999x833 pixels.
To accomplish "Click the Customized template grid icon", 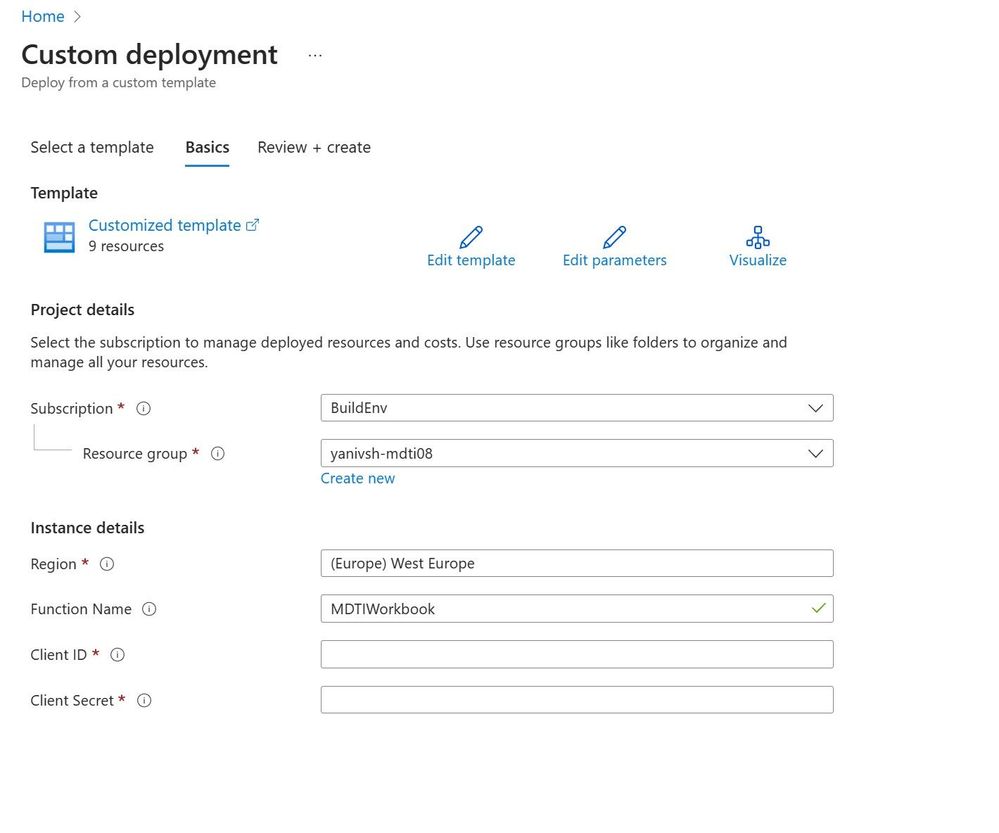I will (x=59, y=237).
